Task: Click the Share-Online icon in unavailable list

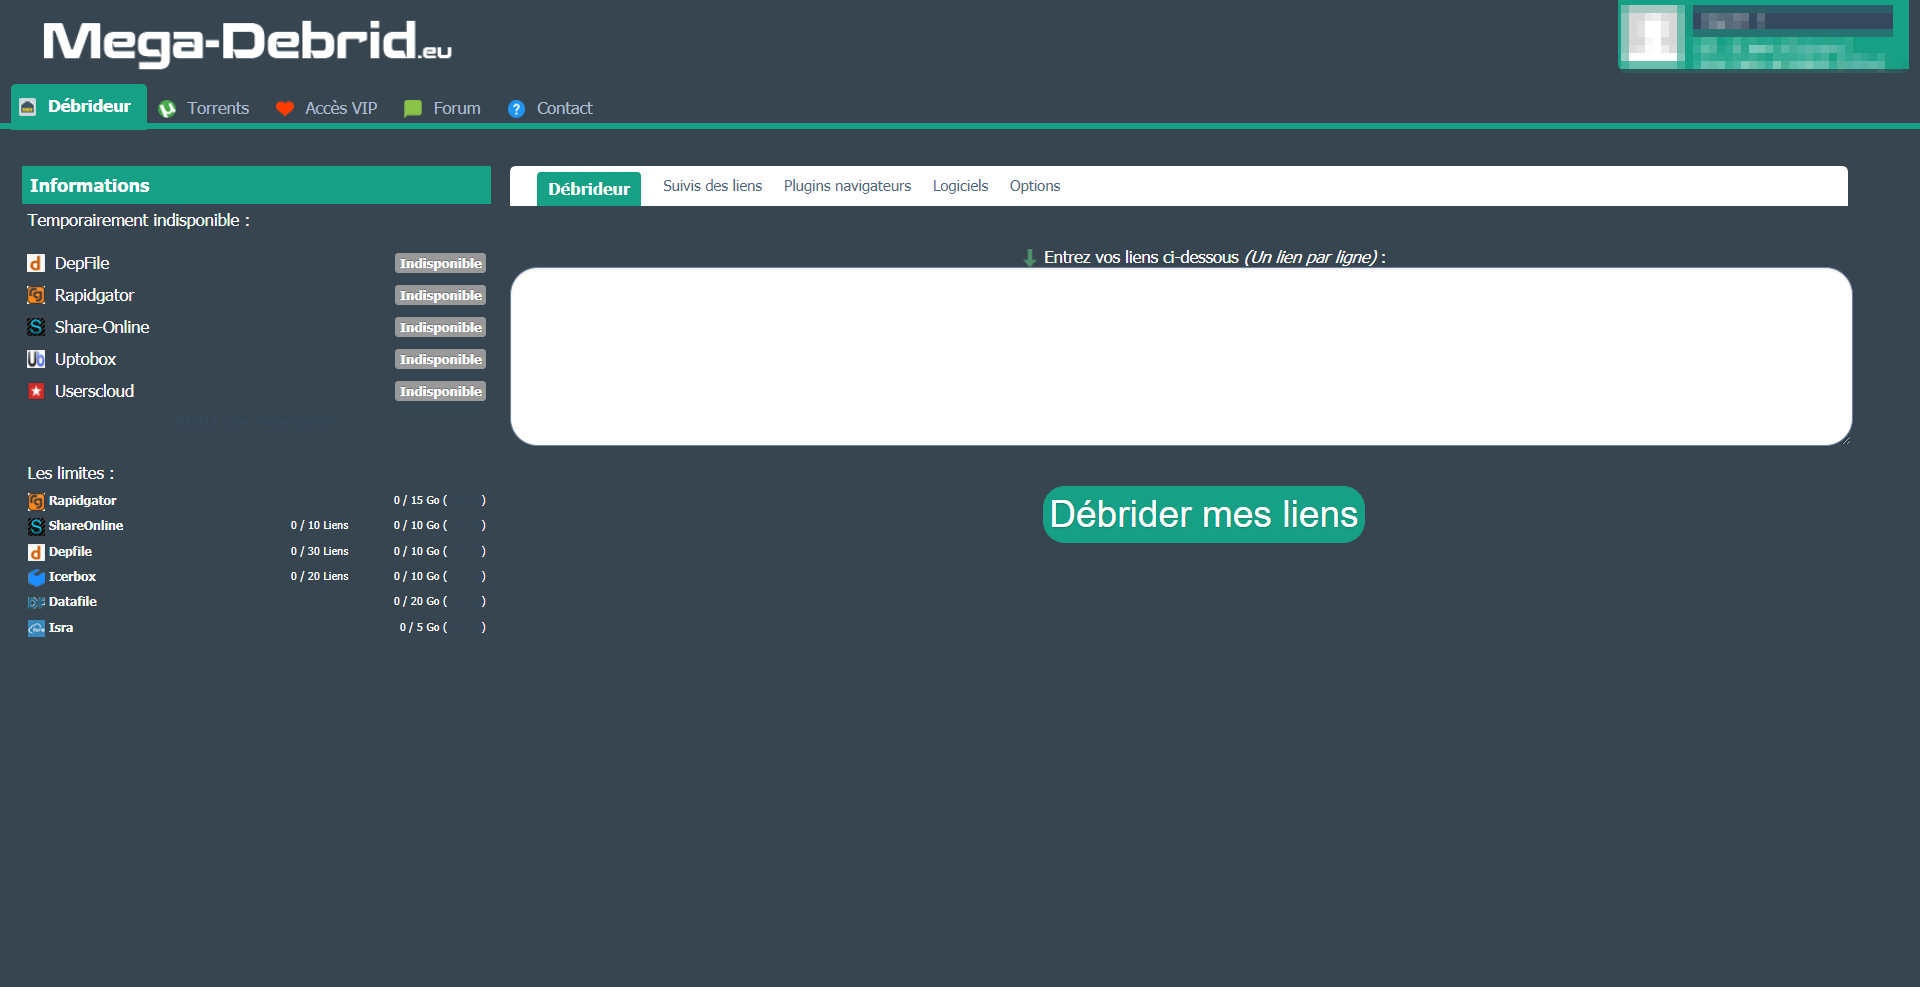Action: (36, 327)
